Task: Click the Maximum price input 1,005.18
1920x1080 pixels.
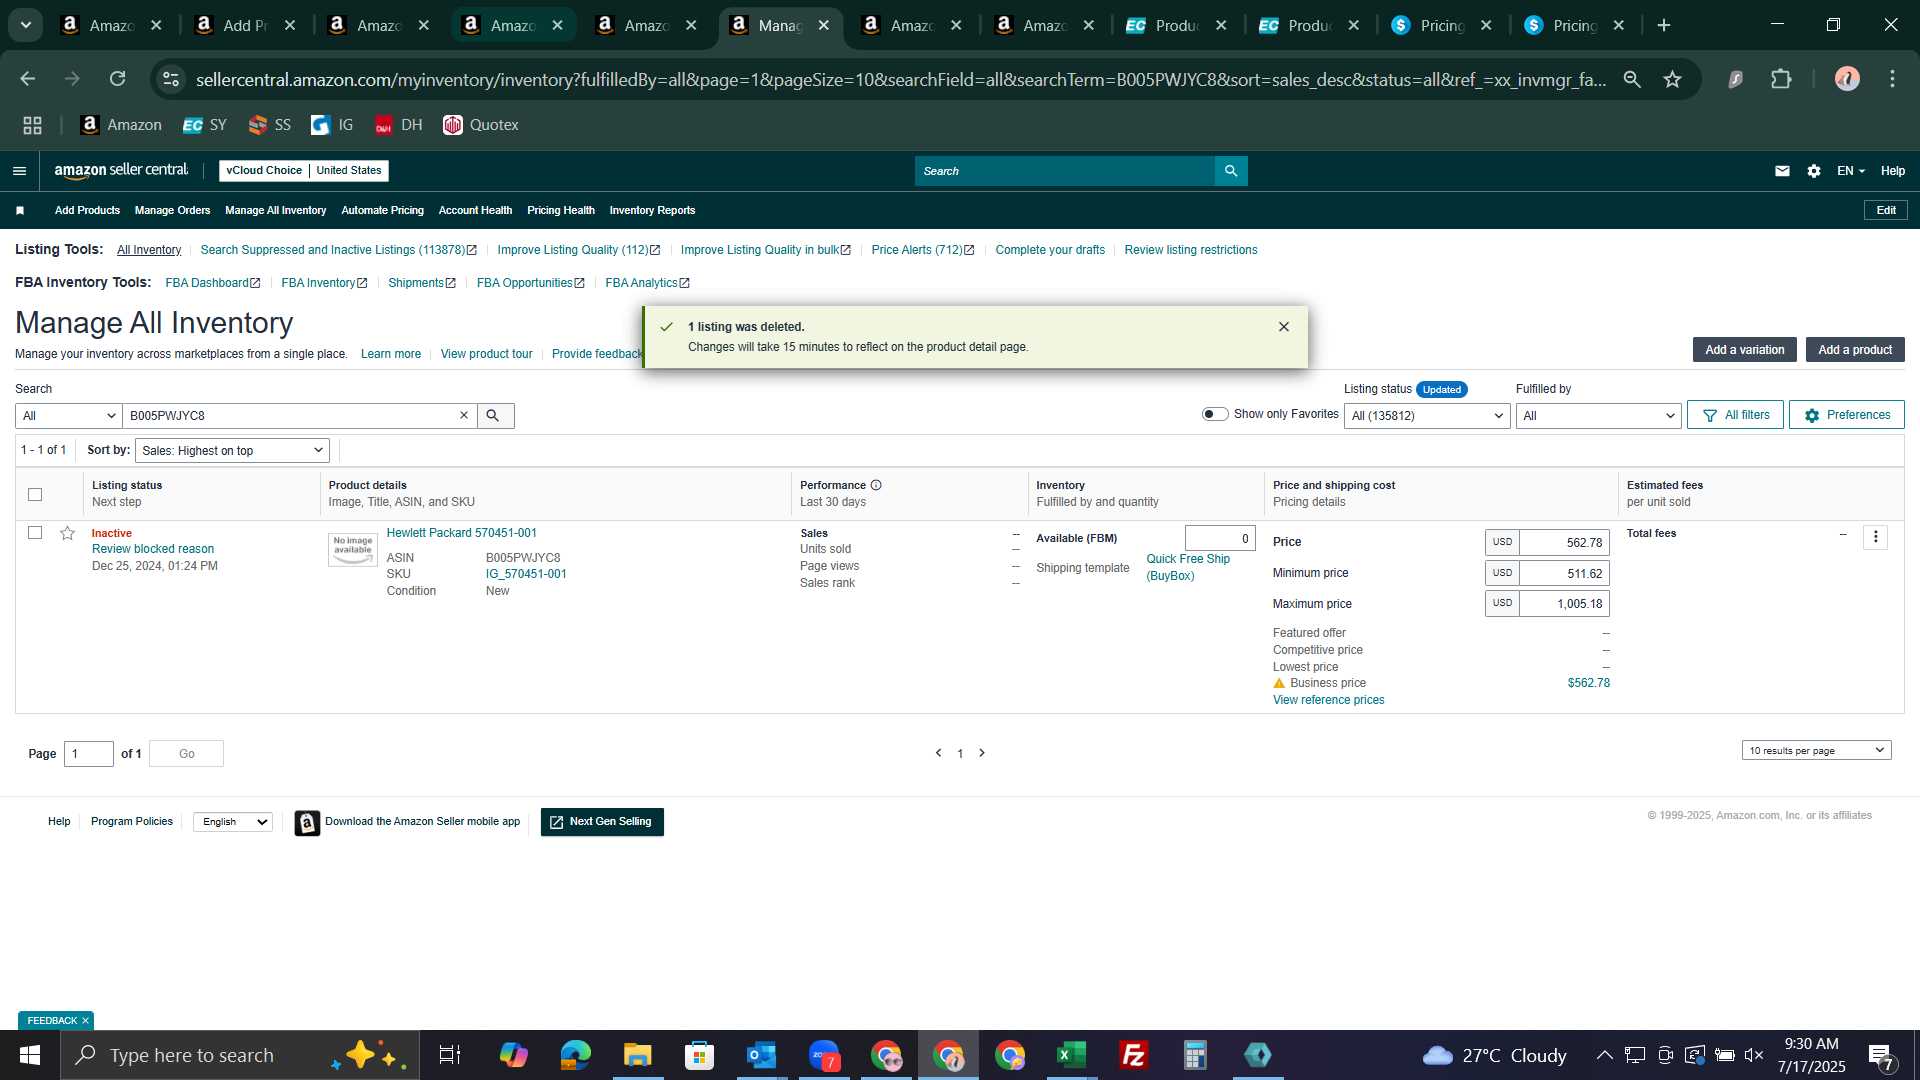Action: coord(1564,604)
